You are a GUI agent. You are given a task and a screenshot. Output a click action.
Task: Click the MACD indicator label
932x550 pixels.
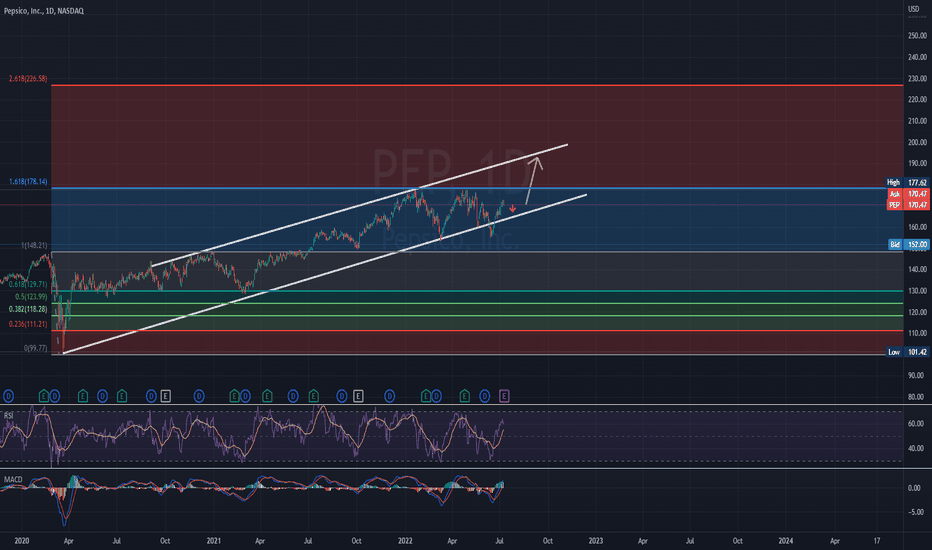pyautogui.click(x=13, y=479)
